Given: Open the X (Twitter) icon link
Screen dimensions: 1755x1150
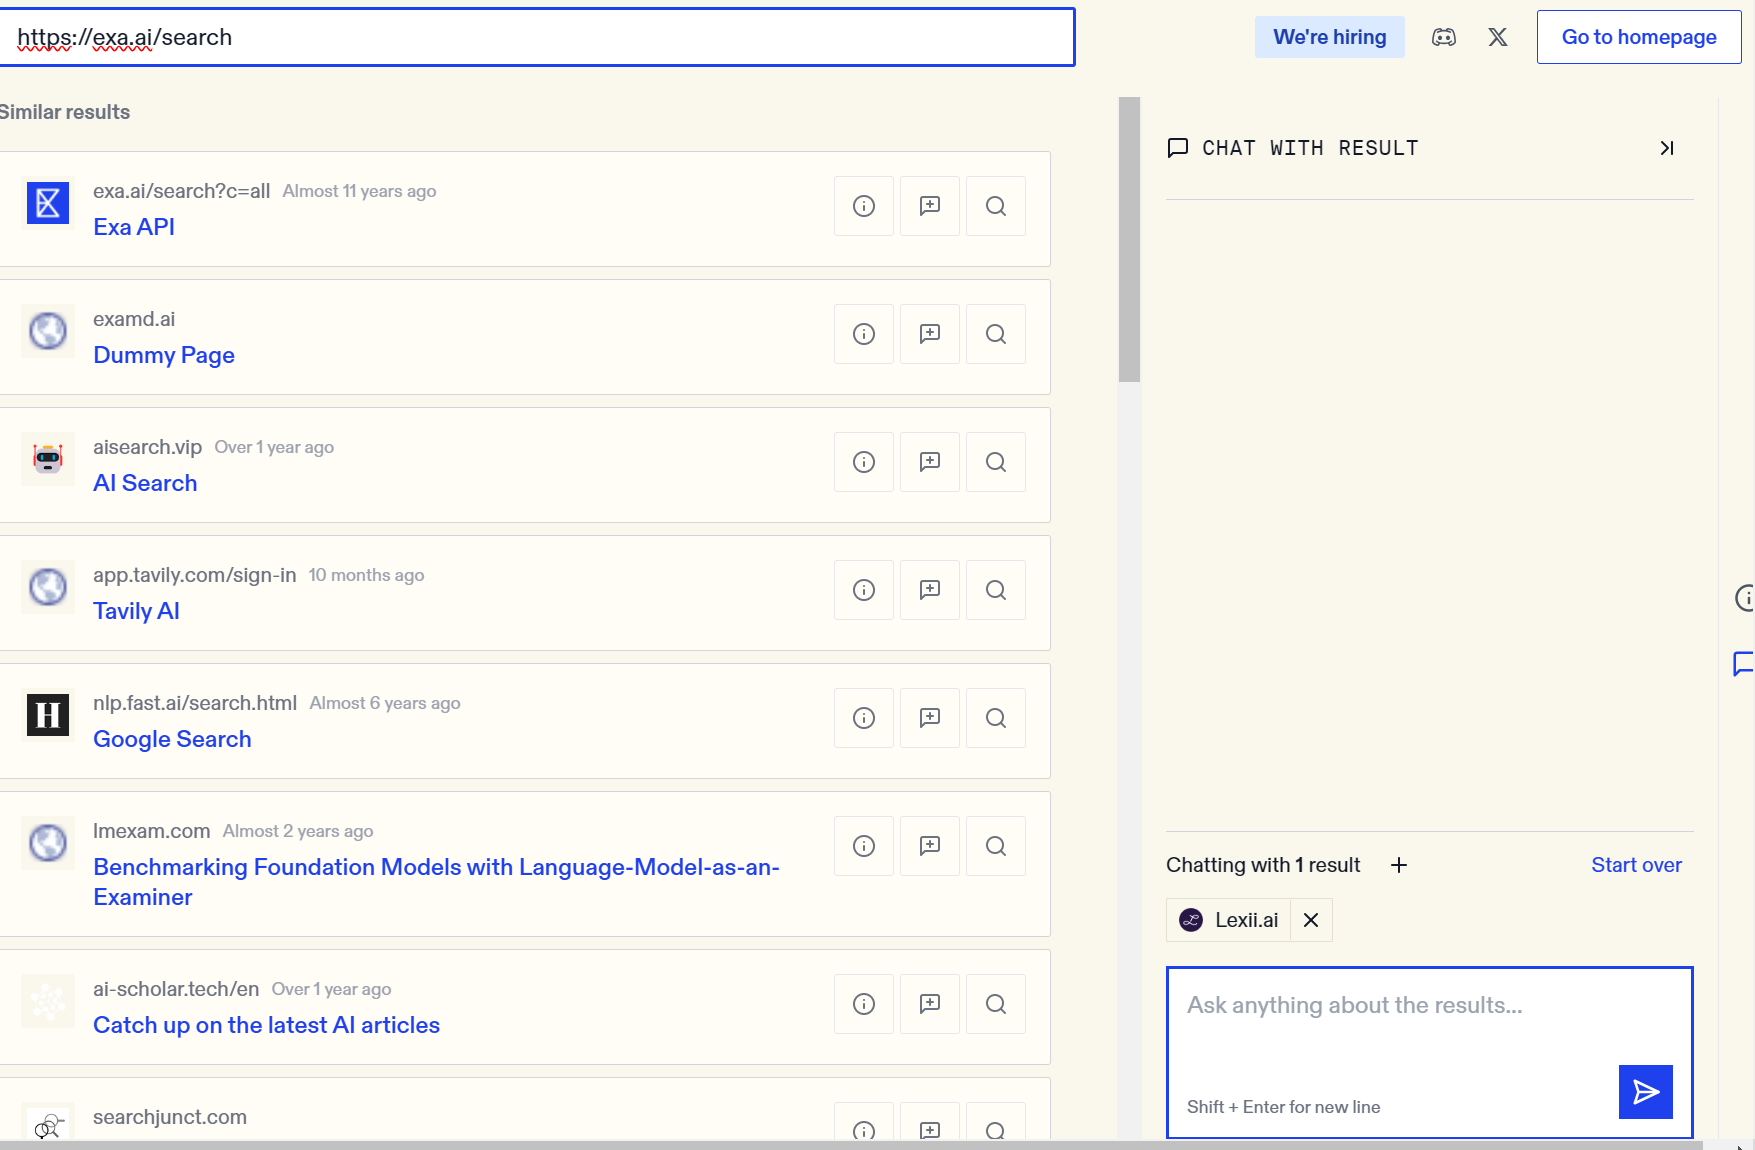Looking at the screenshot, I should (1497, 37).
